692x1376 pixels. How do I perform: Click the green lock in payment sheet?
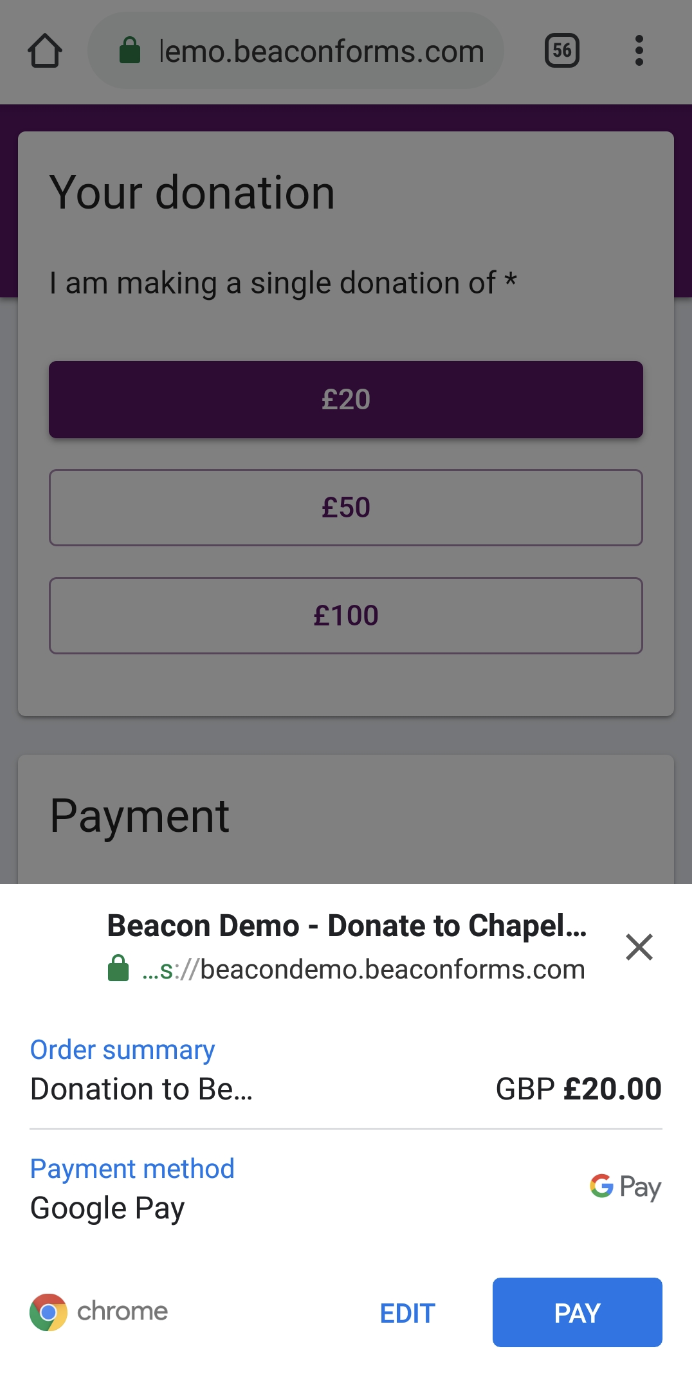(118, 969)
